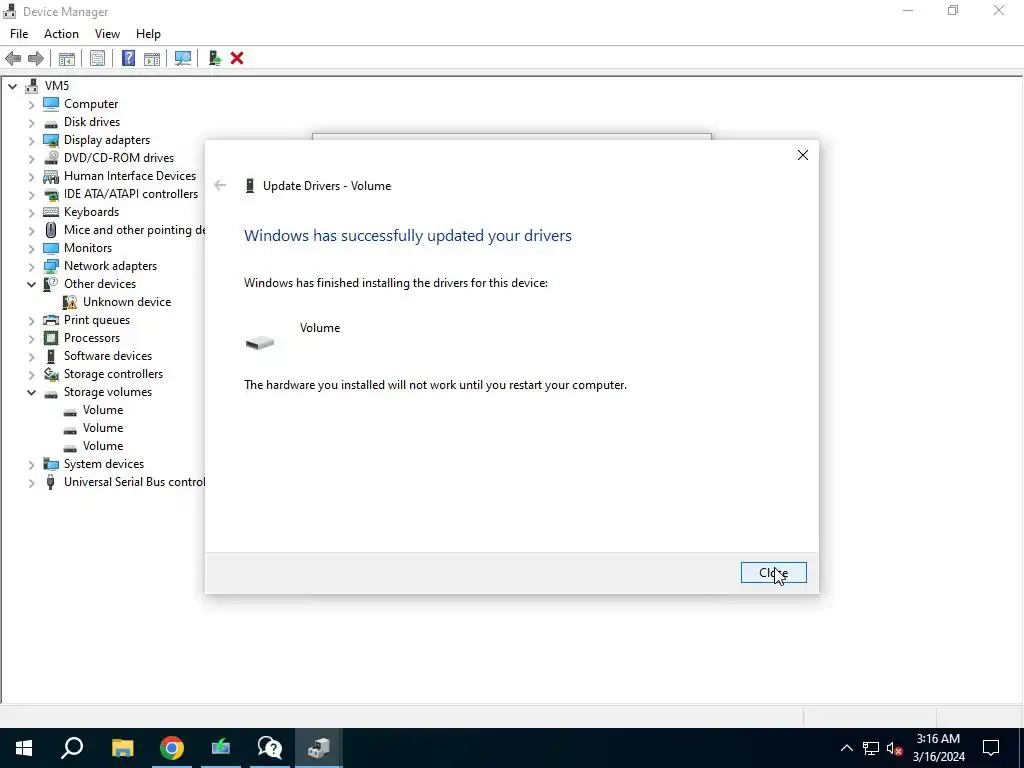Screen dimensions: 1024x768
Task: Expand the Disk drives category
Action: click(31, 122)
